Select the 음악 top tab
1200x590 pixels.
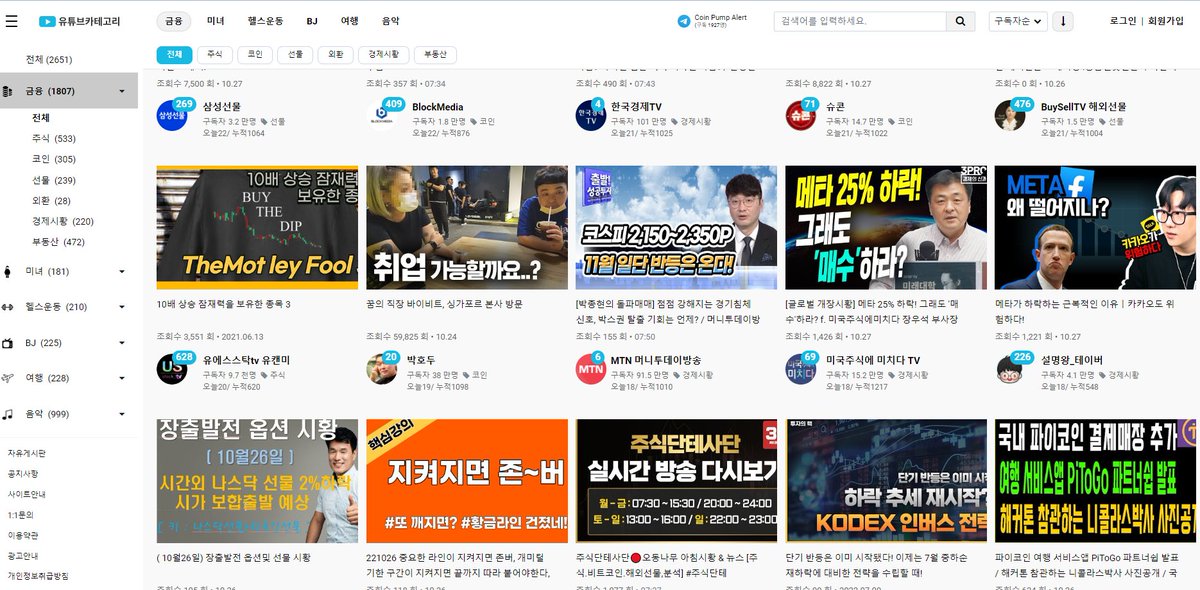coord(390,21)
